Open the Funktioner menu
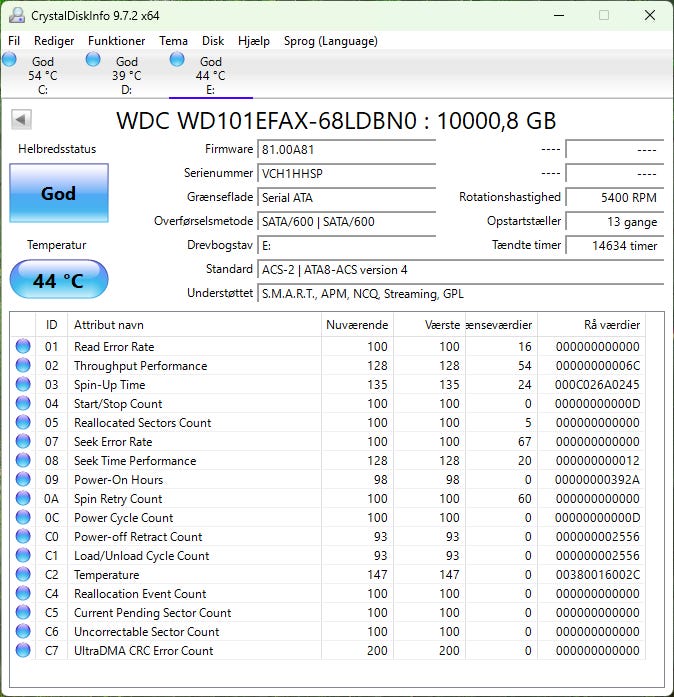674x697 pixels. click(x=116, y=41)
